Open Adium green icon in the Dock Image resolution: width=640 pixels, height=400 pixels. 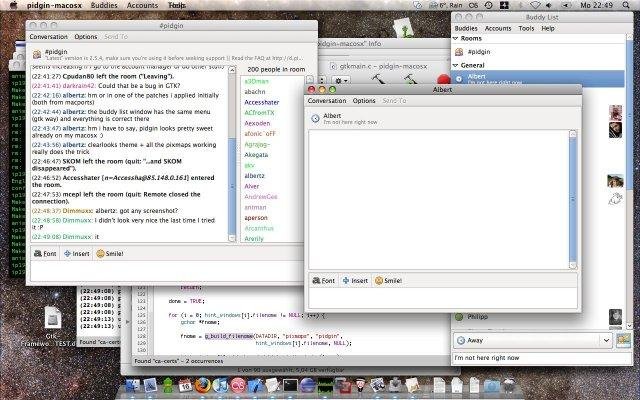[168, 385]
